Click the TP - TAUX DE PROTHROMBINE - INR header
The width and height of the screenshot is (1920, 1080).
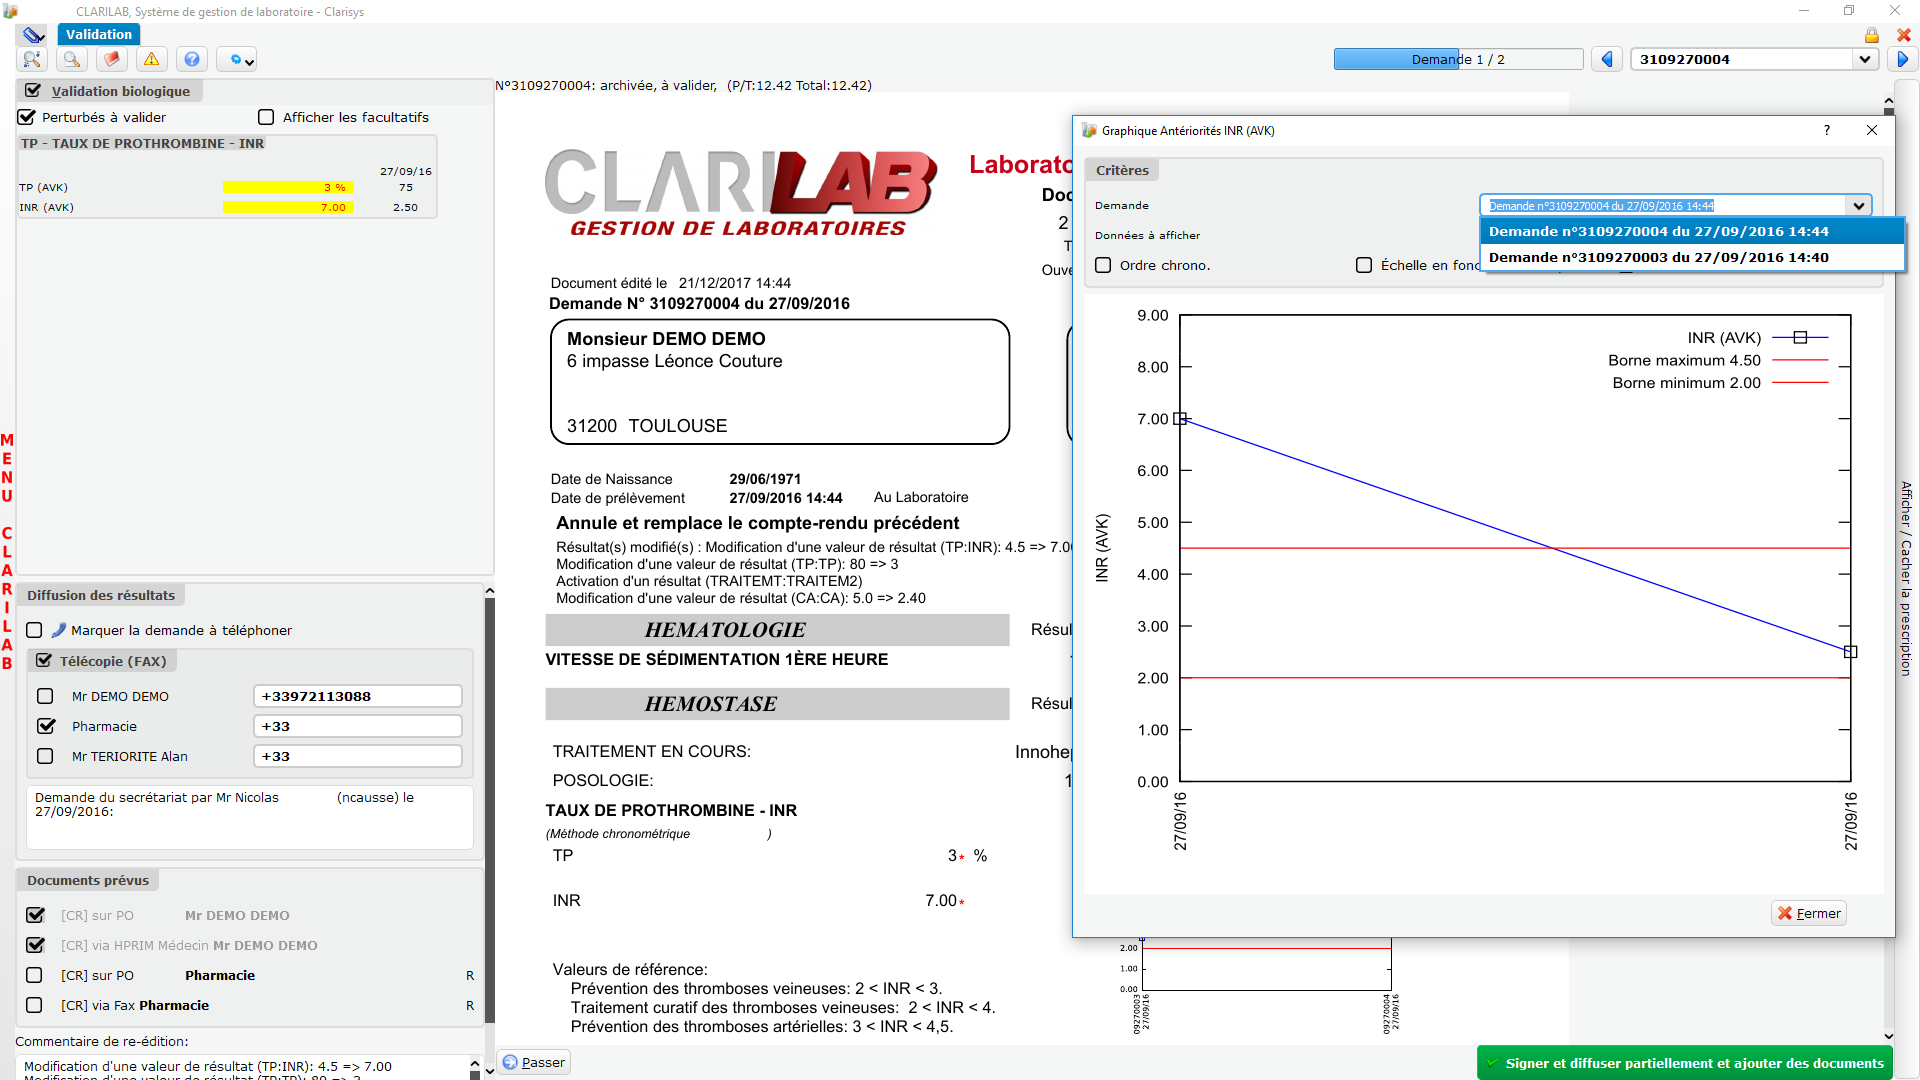pos(142,144)
